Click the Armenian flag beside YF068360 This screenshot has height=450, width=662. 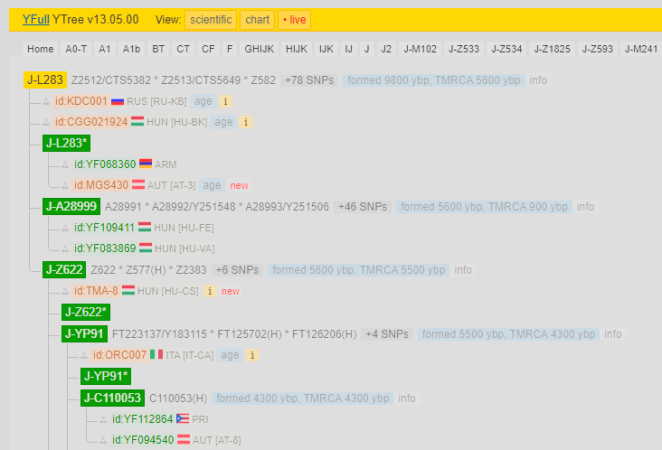[145, 164]
